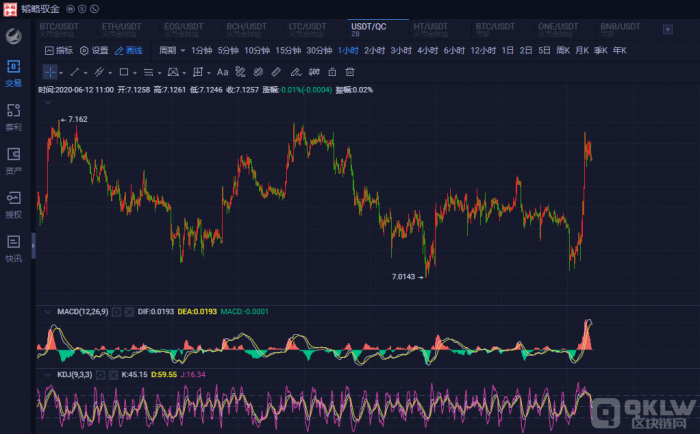Screen dimensions: 700x434
Task: Switch to the EOS/USDT tab
Action: pyautogui.click(x=183, y=29)
